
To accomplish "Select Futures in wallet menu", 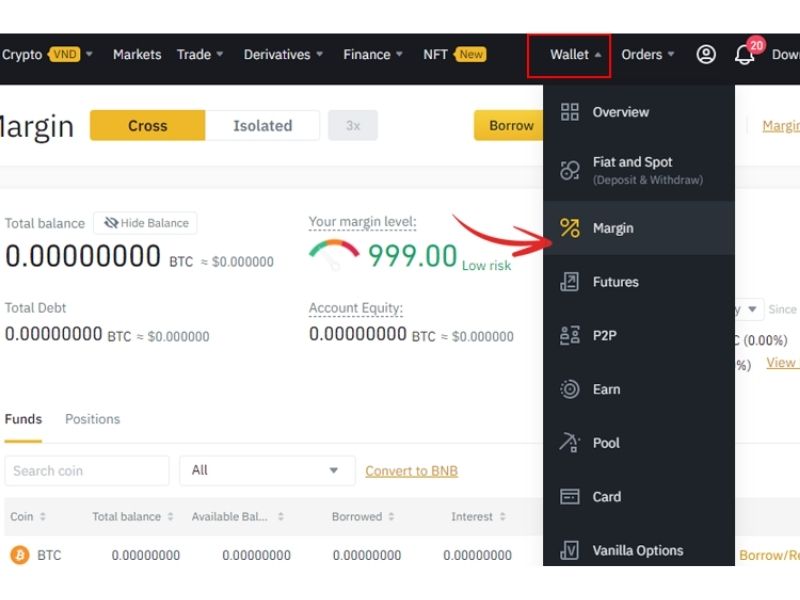I will pyautogui.click(x=639, y=282).
